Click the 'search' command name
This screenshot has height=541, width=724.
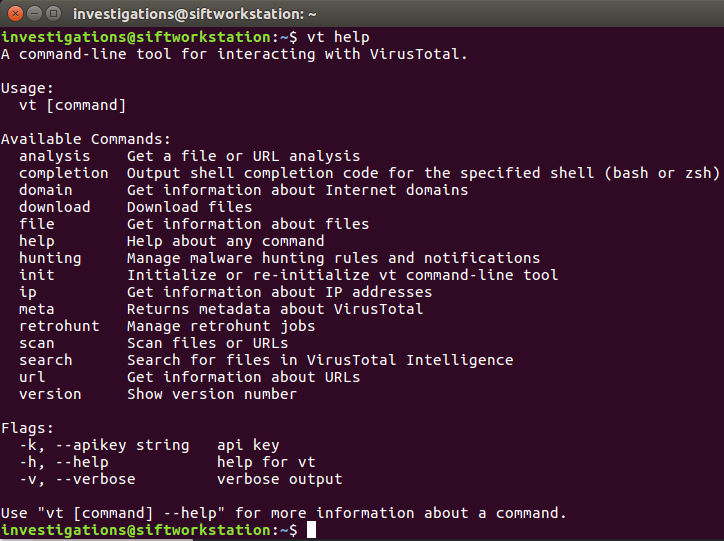tap(45, 360)
